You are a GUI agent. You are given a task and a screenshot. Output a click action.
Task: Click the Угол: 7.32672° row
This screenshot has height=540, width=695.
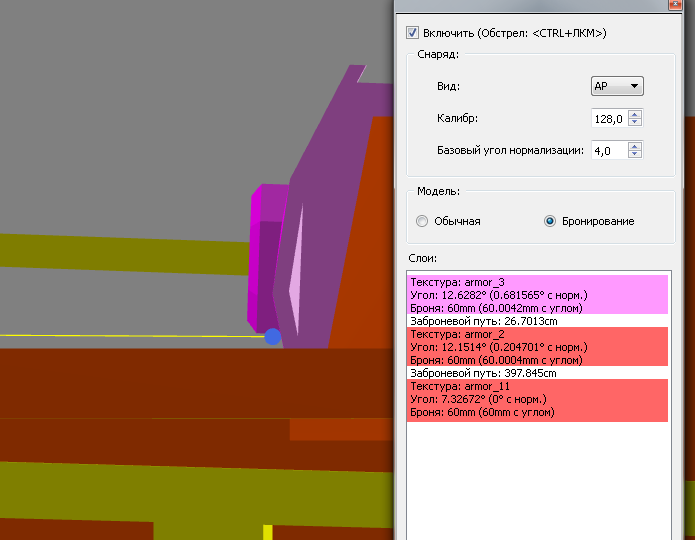pyautogui.click(x=537, y=399)
